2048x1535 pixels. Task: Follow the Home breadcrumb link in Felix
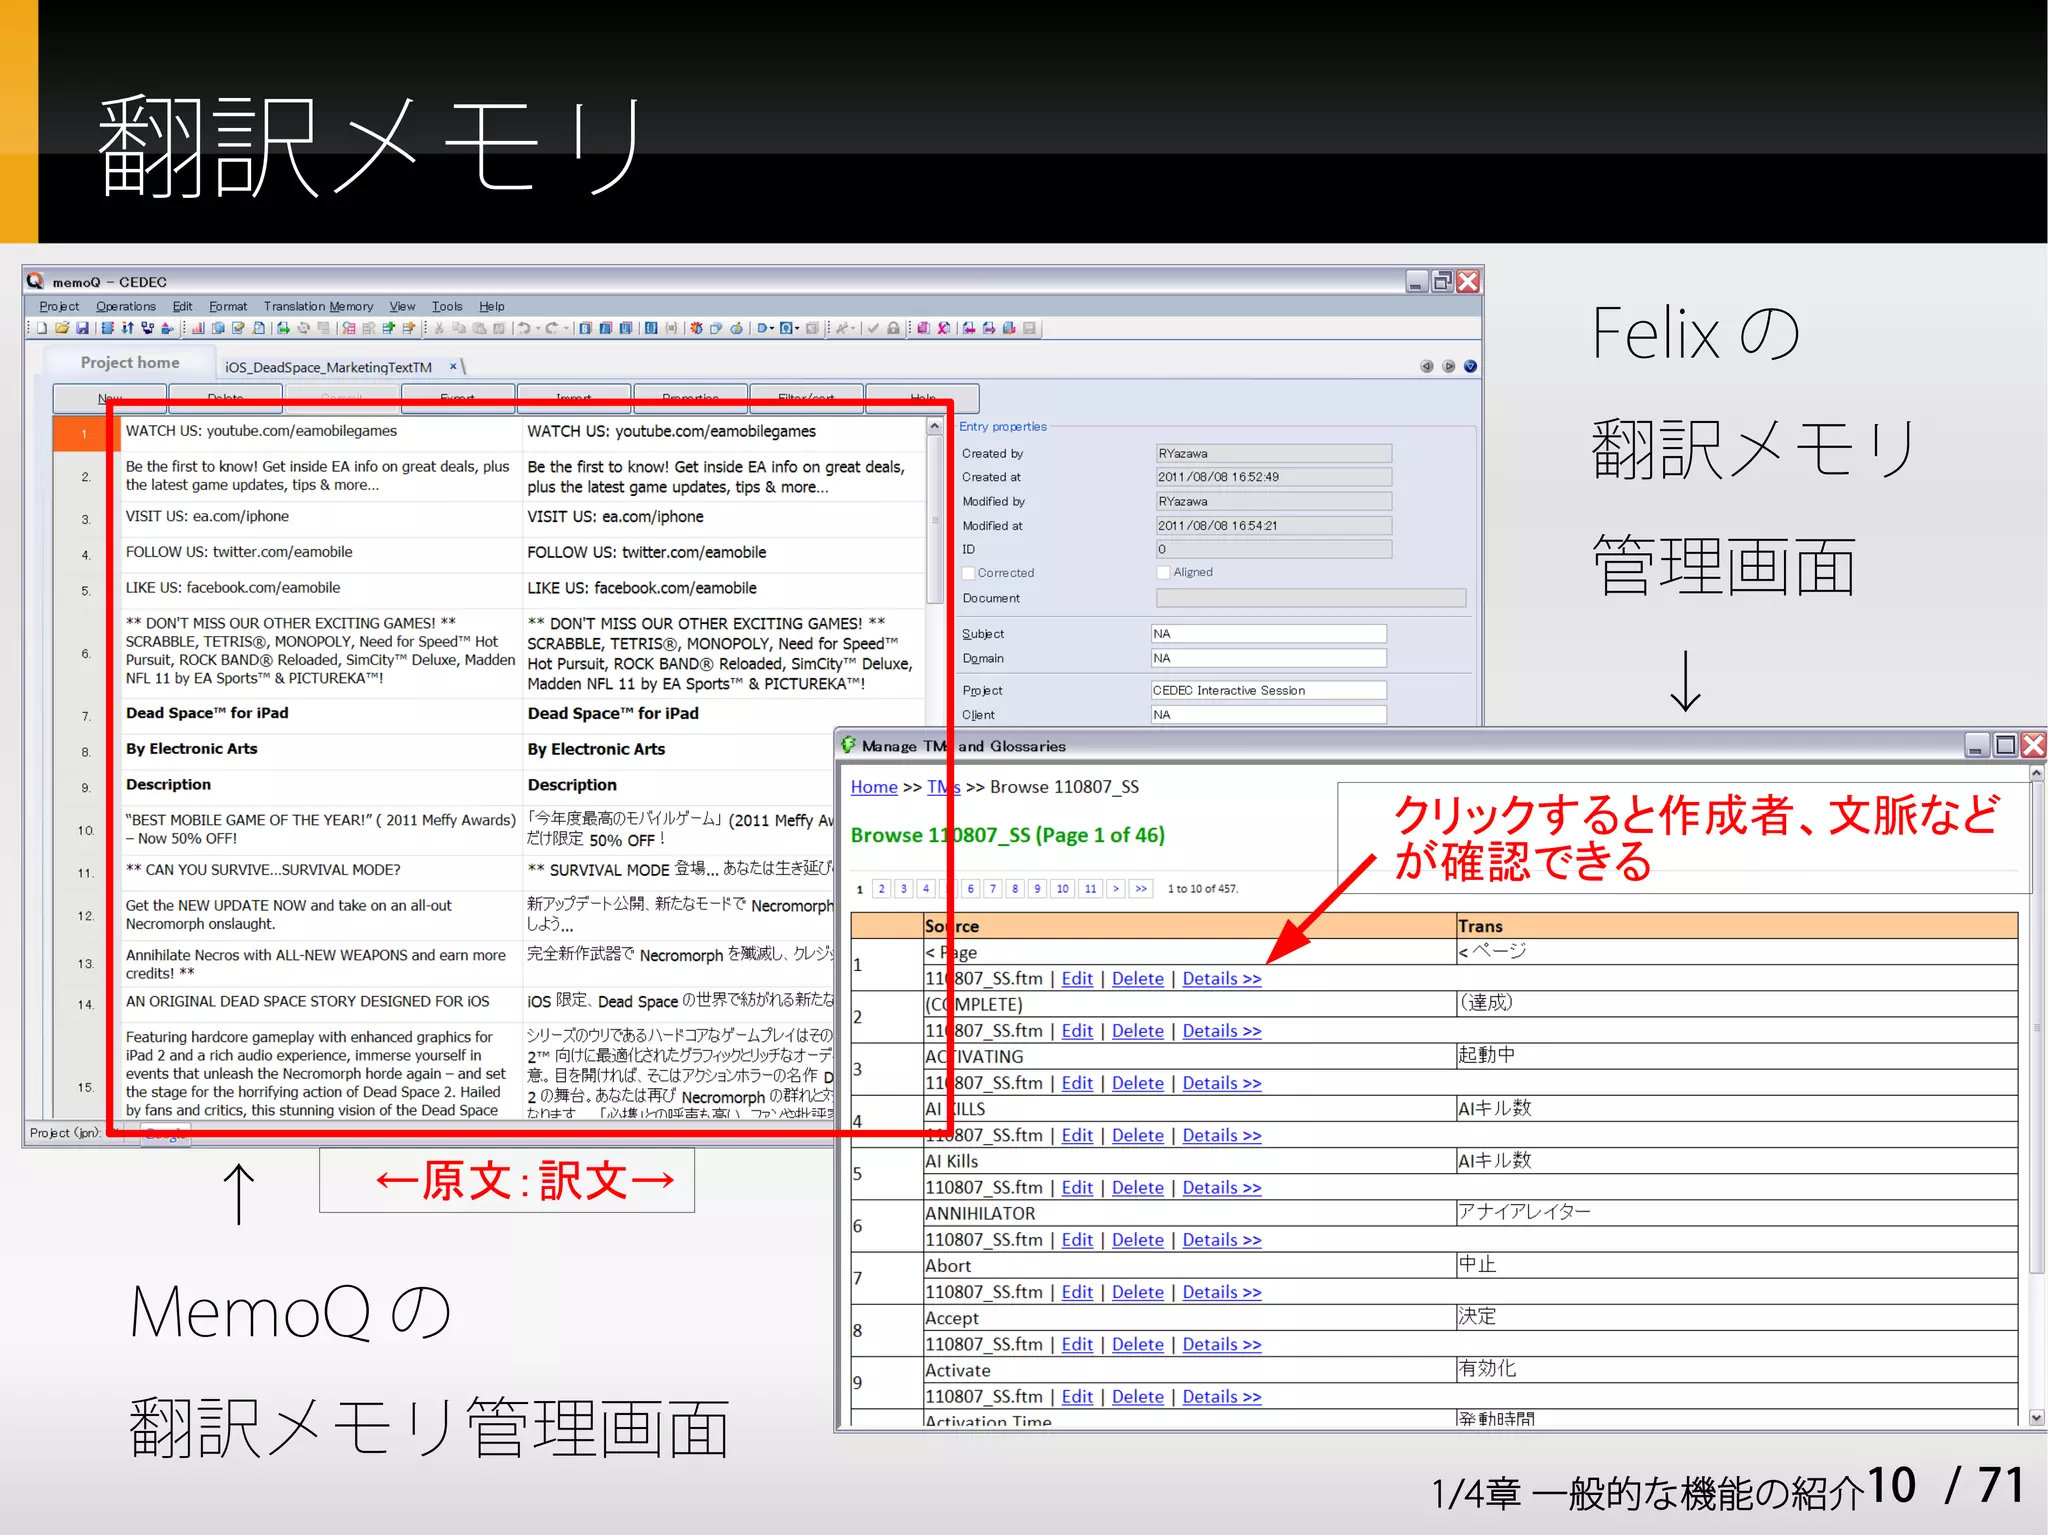click(874, 787)
